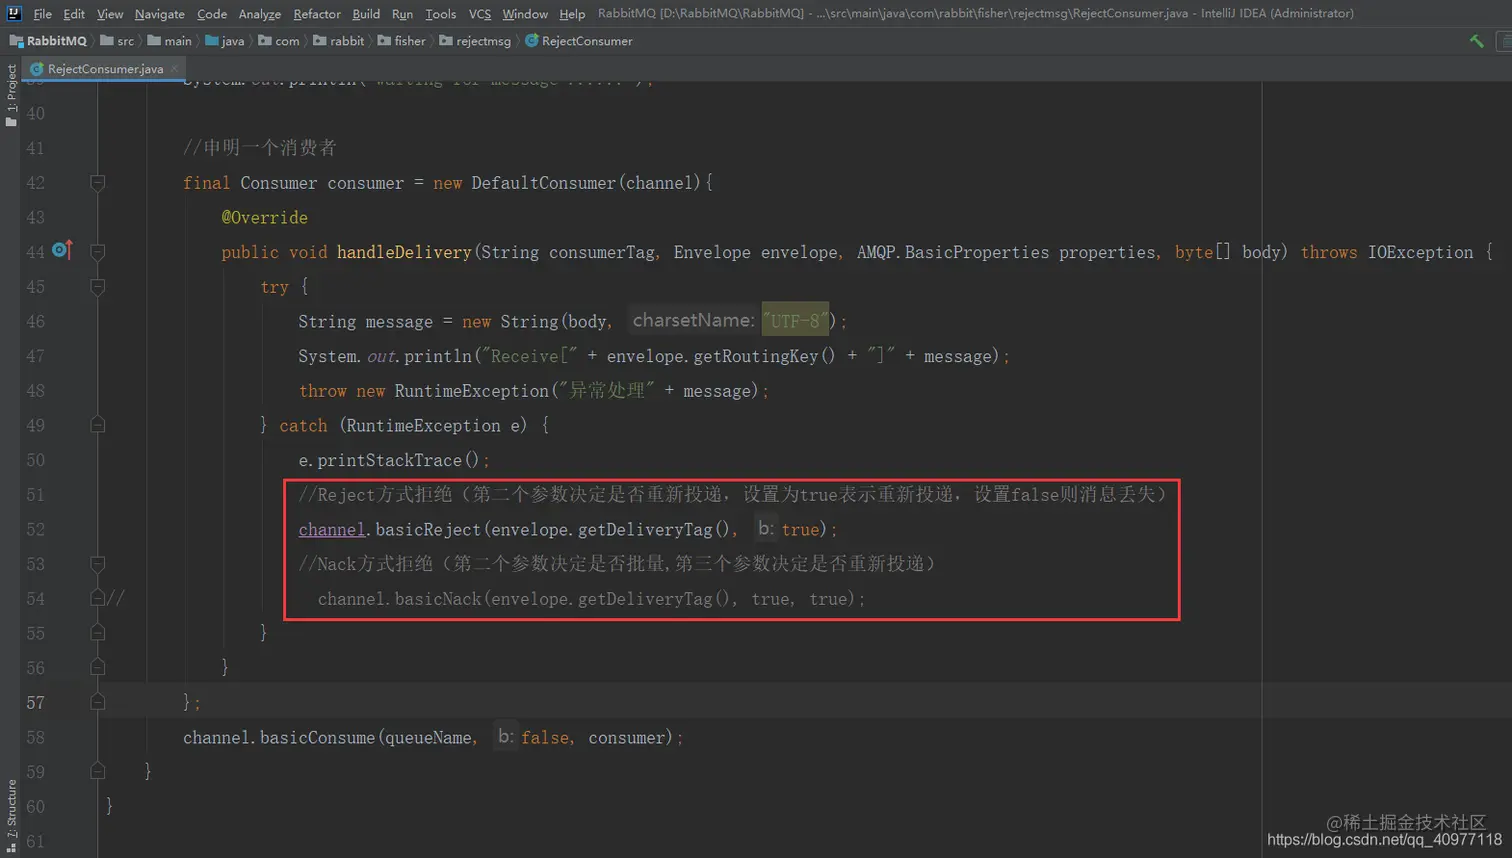This screenshot has height=858, width=1512.
Task: Collapse the catch block fold at line 49
Action: (97, 425)
